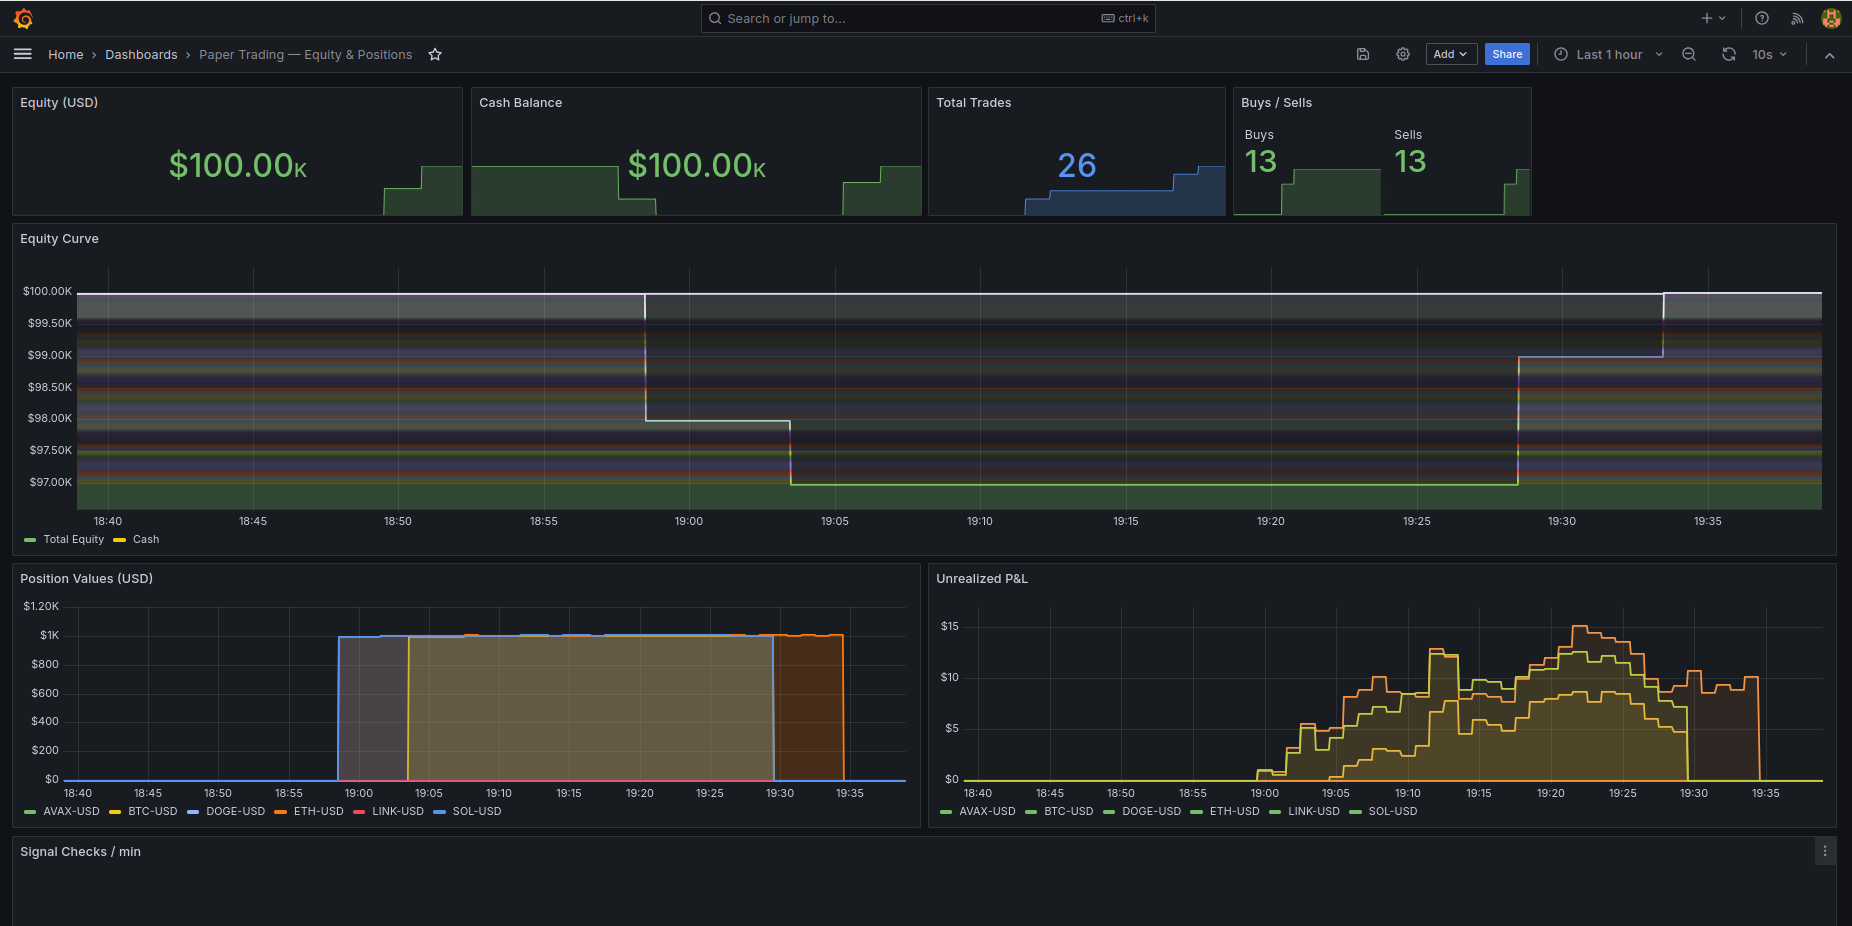Toggle BTC-USD series in Position Values legend
Viewport: 1852px width, 926px height.
(x=152, y=811)
